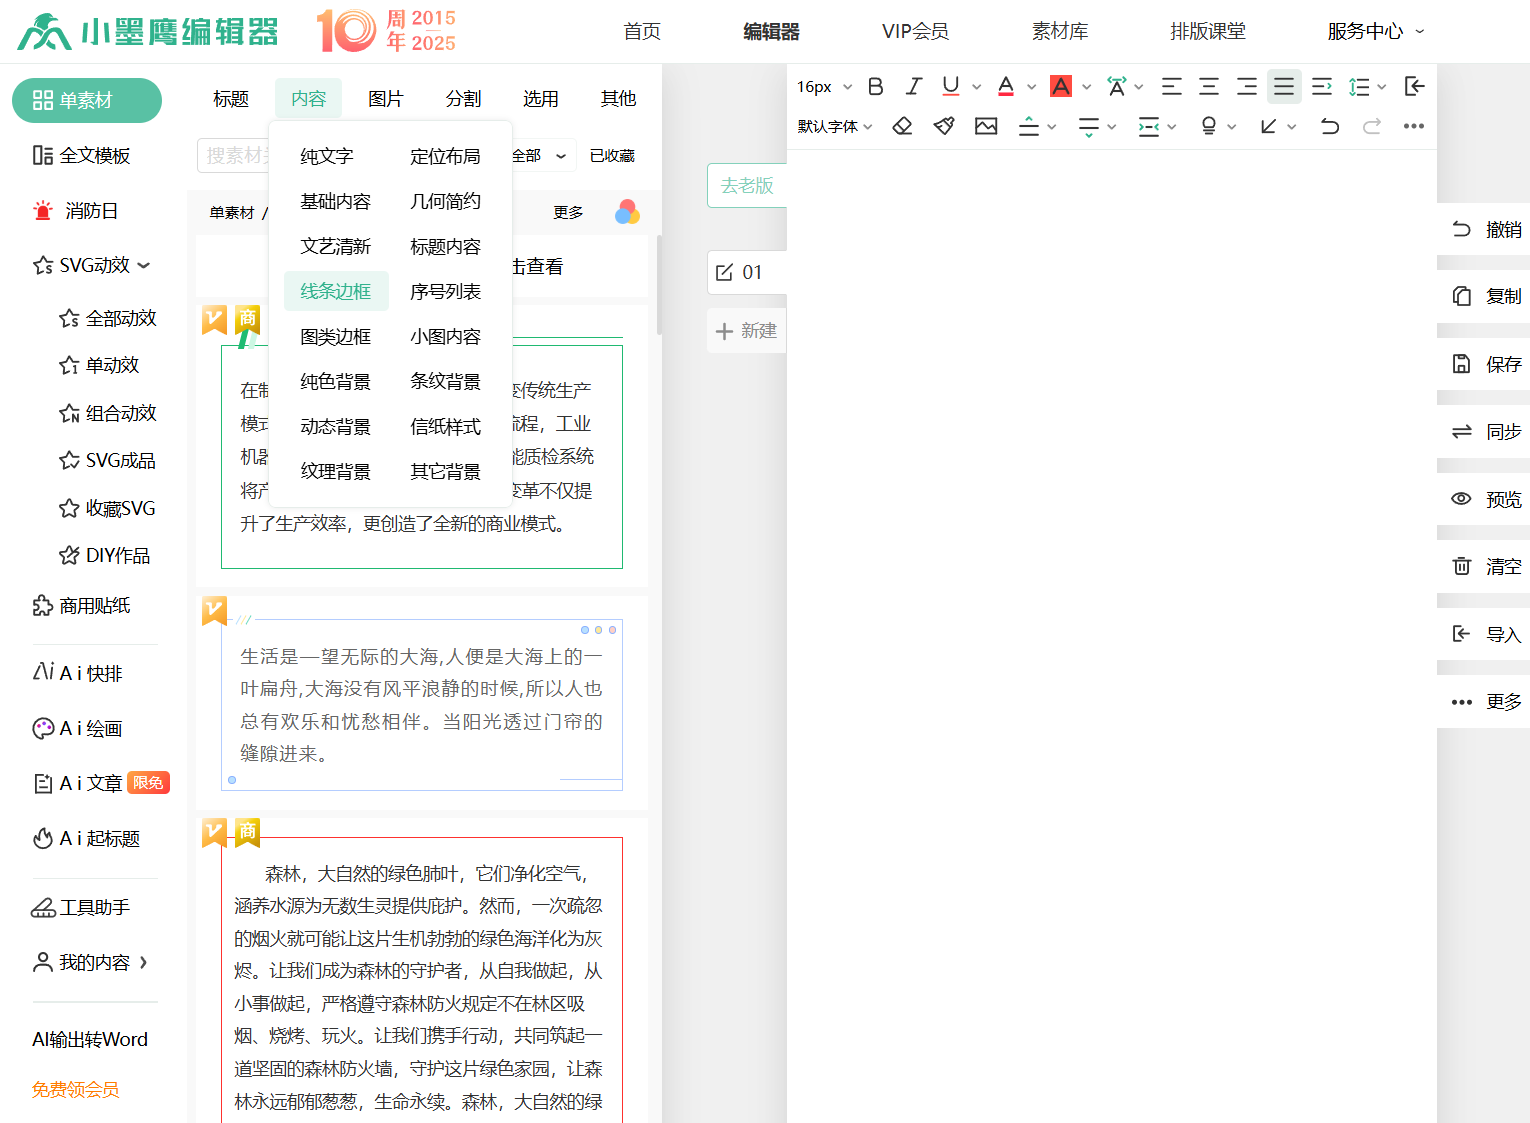Click the eraser clear-format icon
This screenshot has width=1530, height=1123.
(x=902, y=126)
